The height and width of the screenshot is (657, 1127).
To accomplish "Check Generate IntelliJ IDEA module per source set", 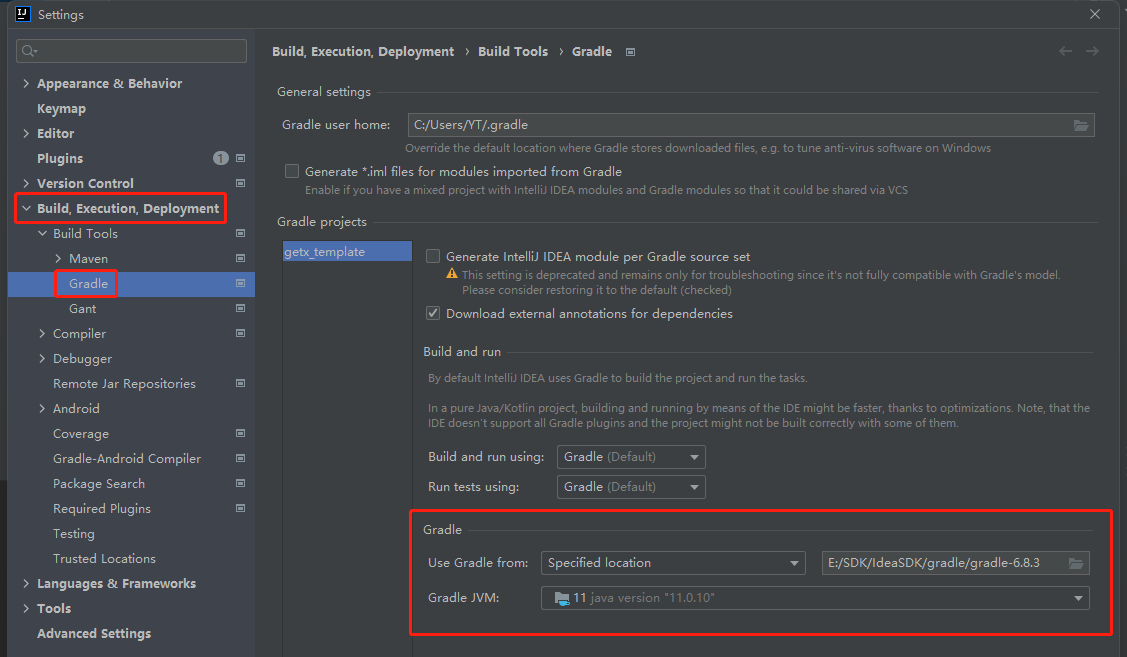I will pos(433,257).
